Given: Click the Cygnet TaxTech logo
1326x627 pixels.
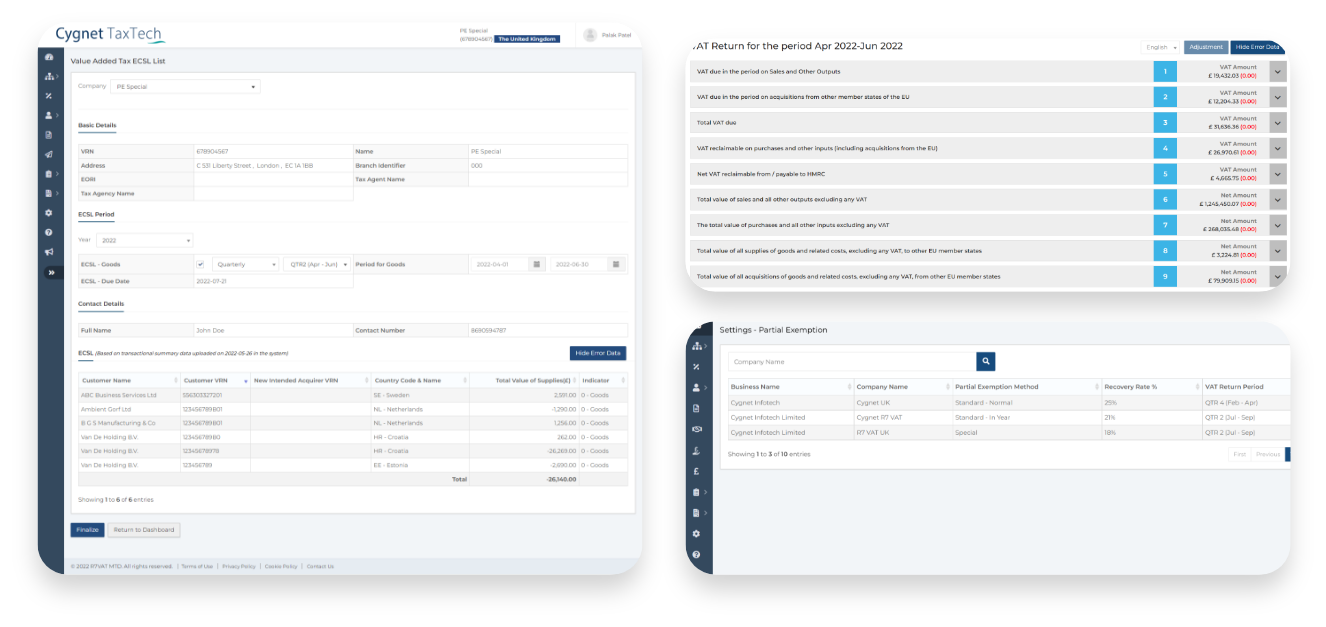Looking at the screenshot, I should tap(109, 35).
